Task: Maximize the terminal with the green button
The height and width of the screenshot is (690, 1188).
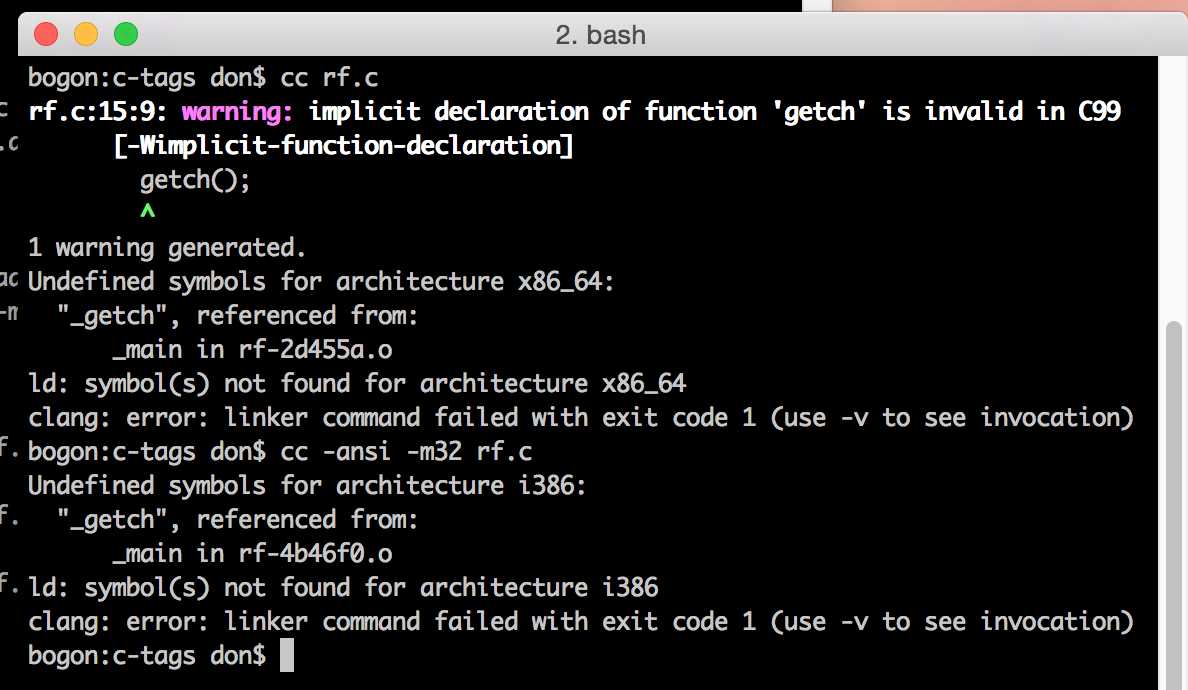Action: pos(126,34)
